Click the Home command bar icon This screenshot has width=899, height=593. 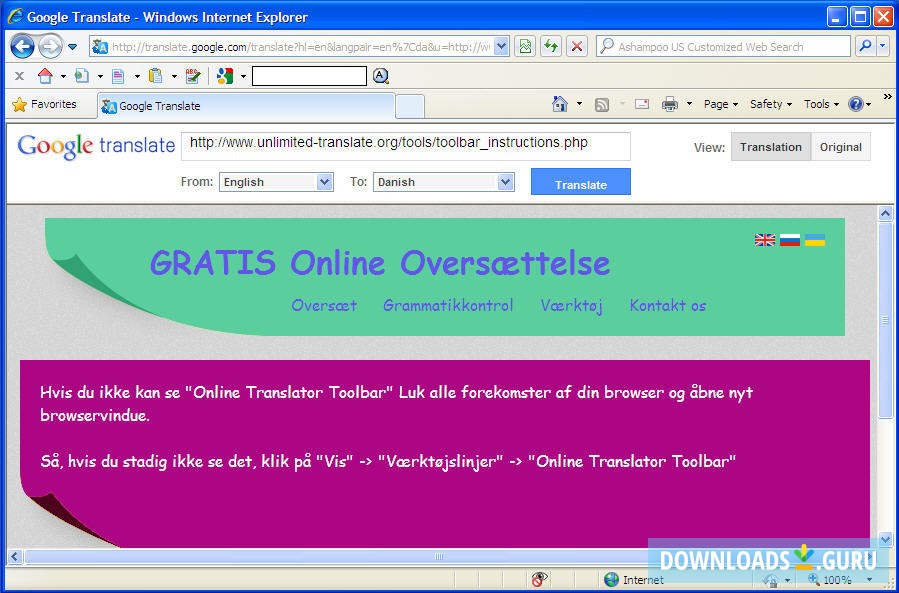point(560,104)
